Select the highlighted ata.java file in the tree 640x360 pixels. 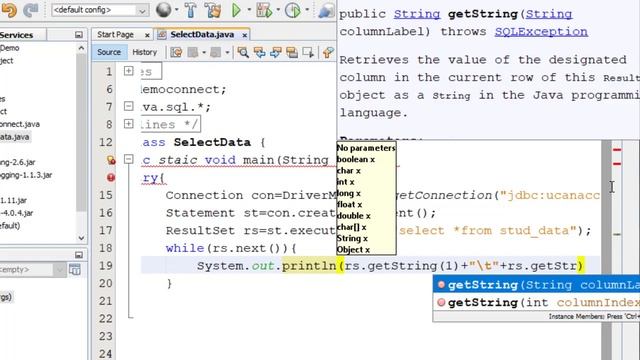pos(15,137)
